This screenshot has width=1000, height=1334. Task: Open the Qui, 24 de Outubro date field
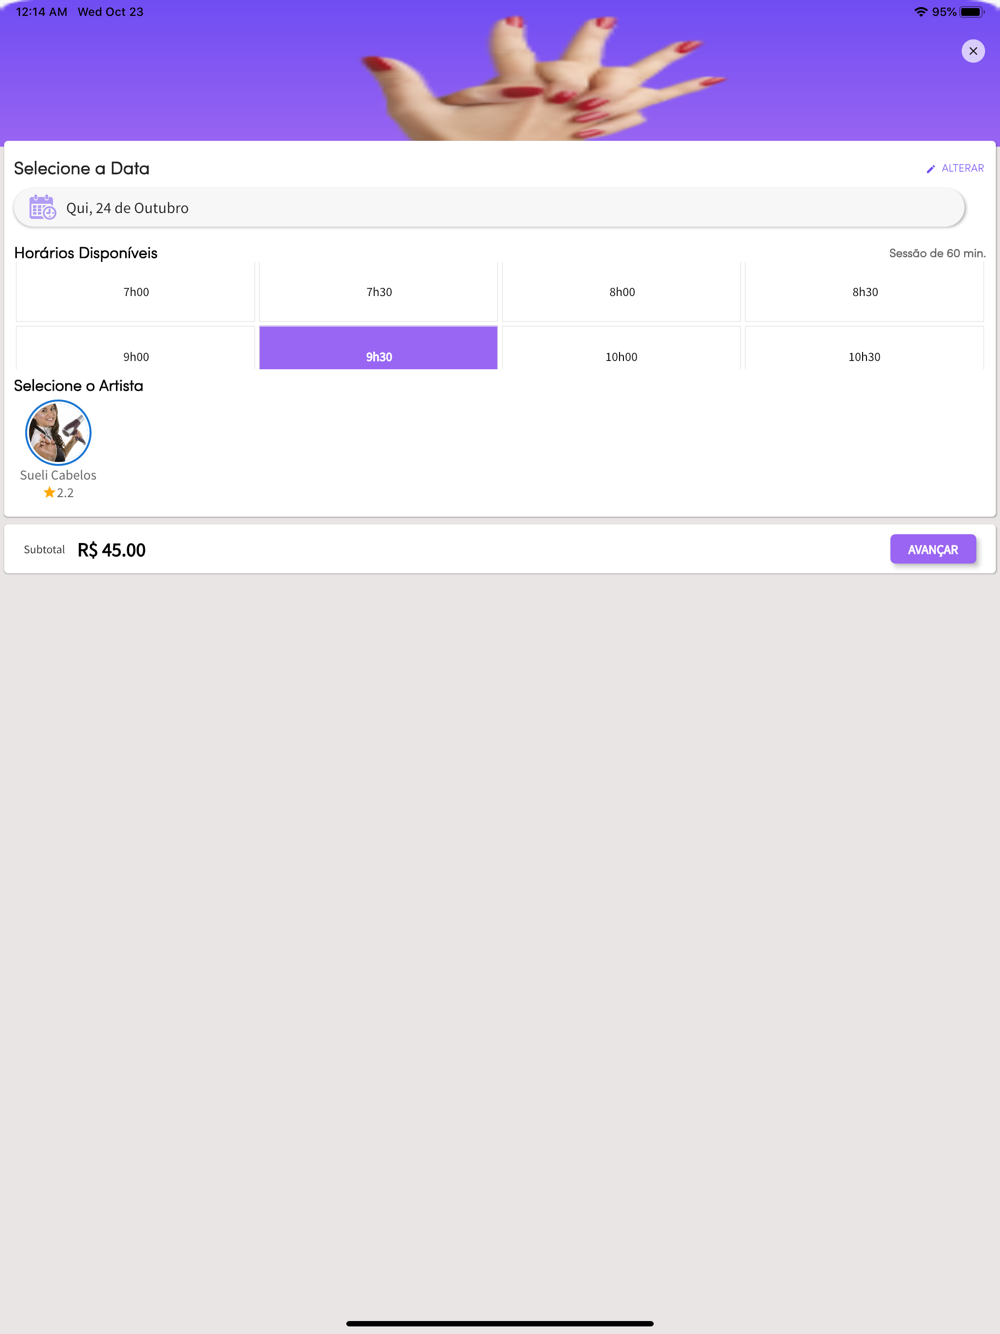click(490, 208)
